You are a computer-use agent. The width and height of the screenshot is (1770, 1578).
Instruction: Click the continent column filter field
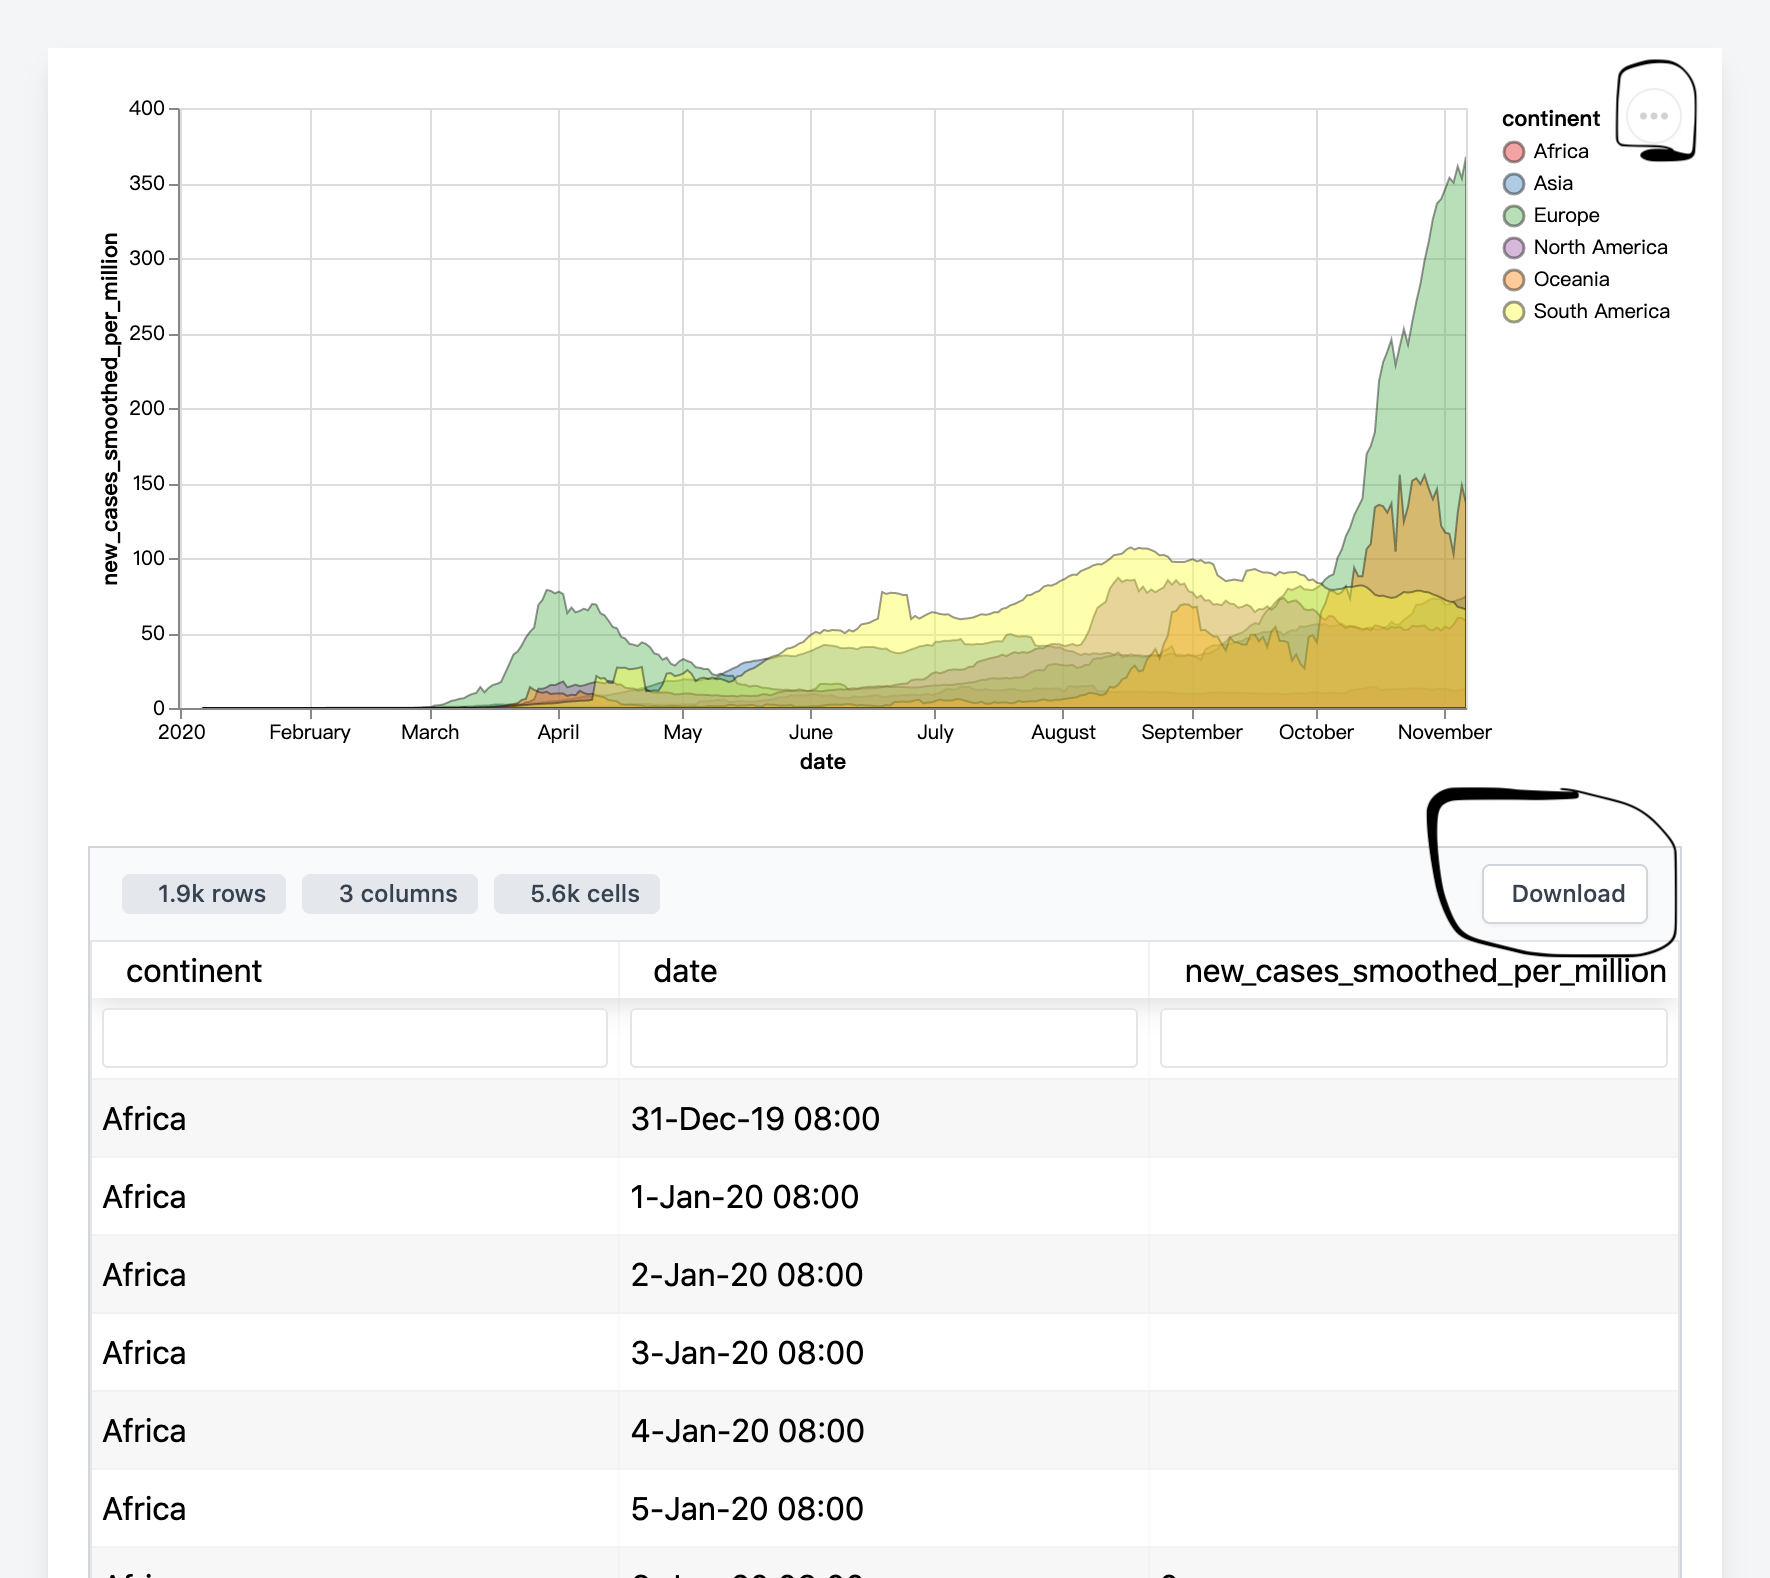(355, 1038)
